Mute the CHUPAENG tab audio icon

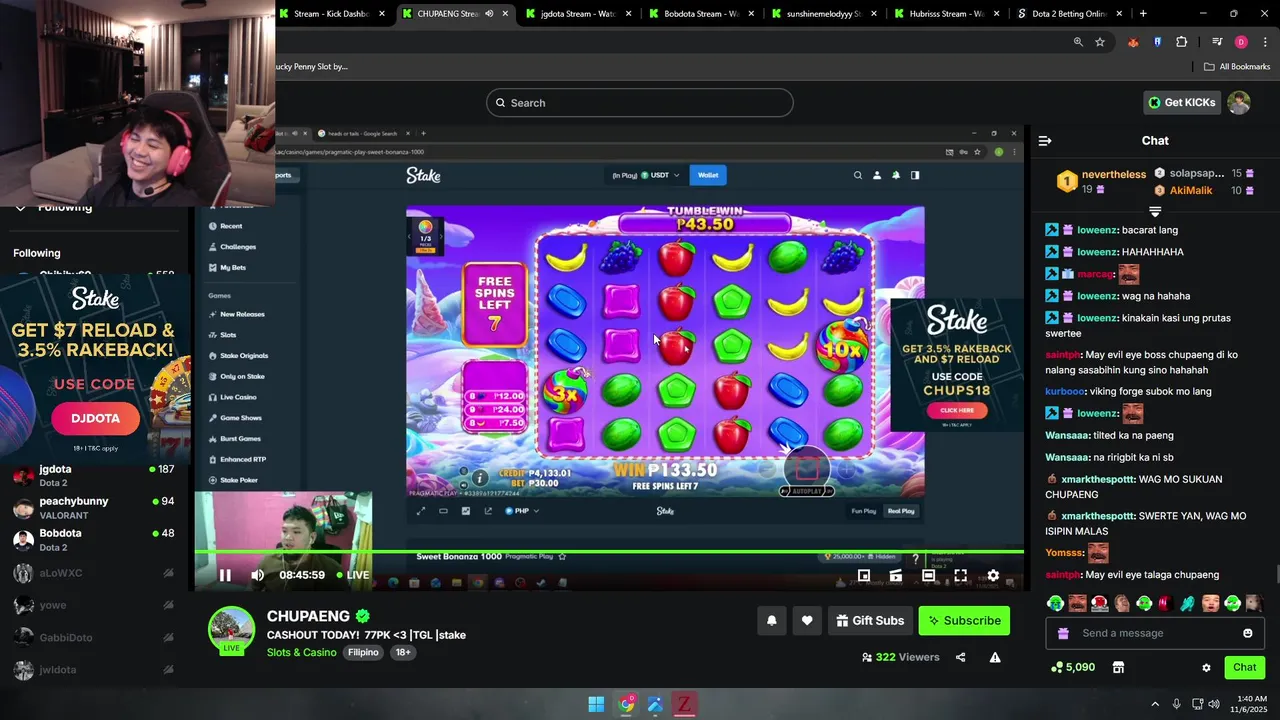click(489, 14)
